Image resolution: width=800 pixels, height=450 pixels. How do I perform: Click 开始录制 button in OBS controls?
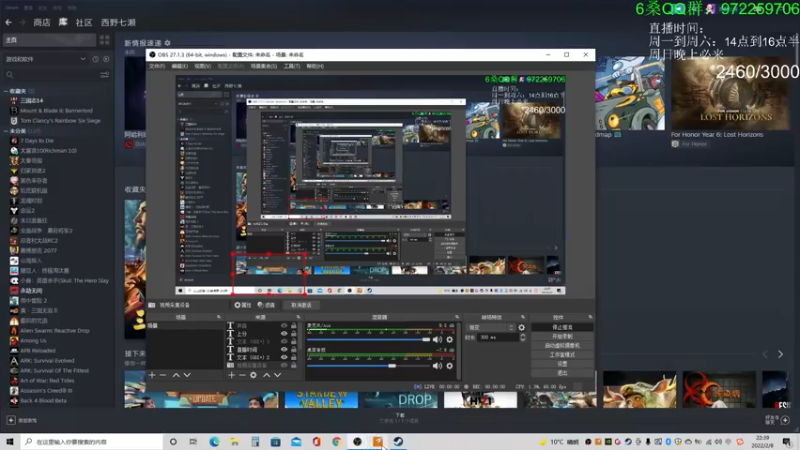point(562,336)
